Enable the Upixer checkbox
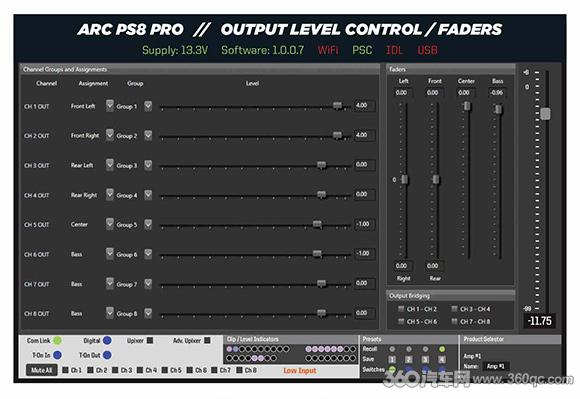The height and width of the screenshot is (399, 580). coord(150,340)
